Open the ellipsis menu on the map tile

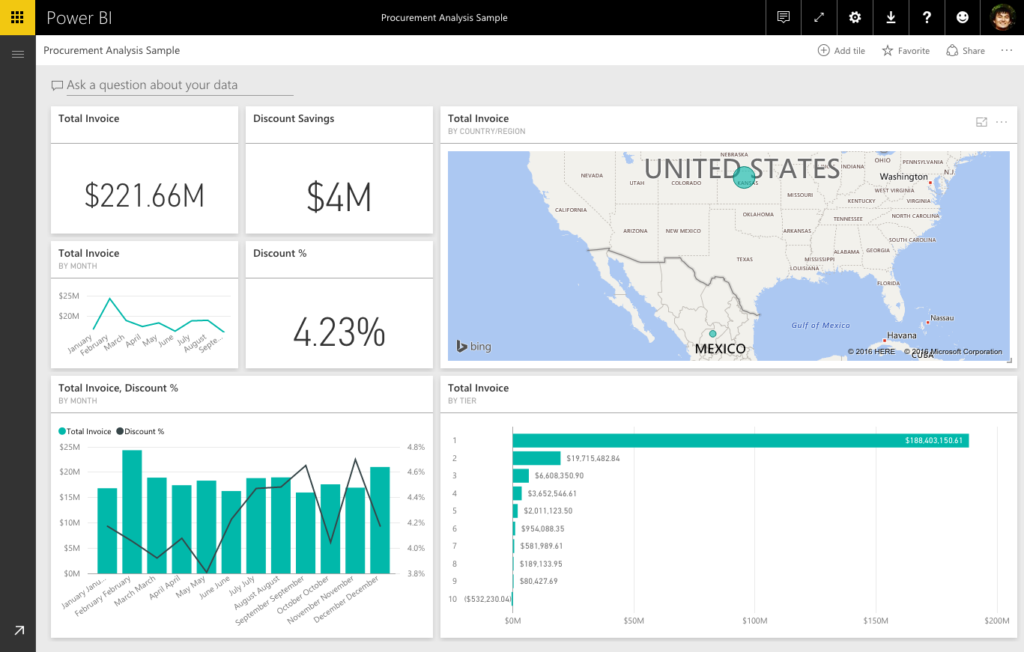tap(1003, 122)
